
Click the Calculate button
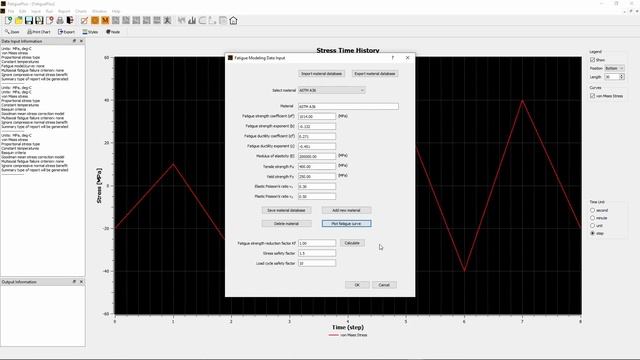tap(352, 243)
